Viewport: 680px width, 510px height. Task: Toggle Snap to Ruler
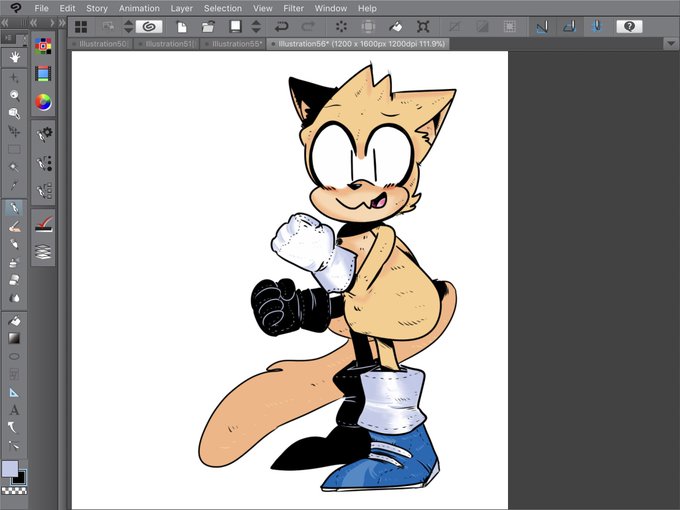coord(543,27)
